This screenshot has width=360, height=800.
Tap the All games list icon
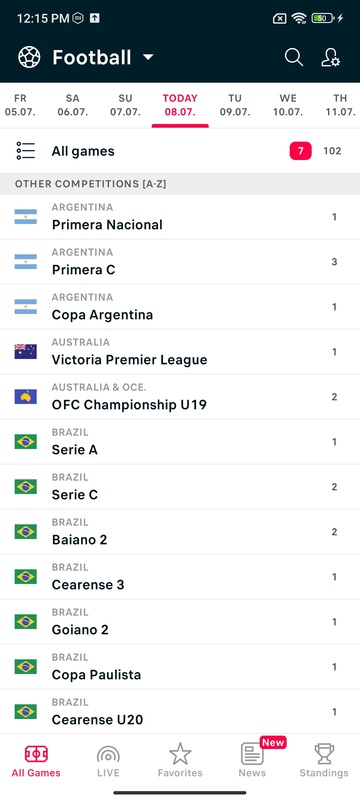point(25,151)
